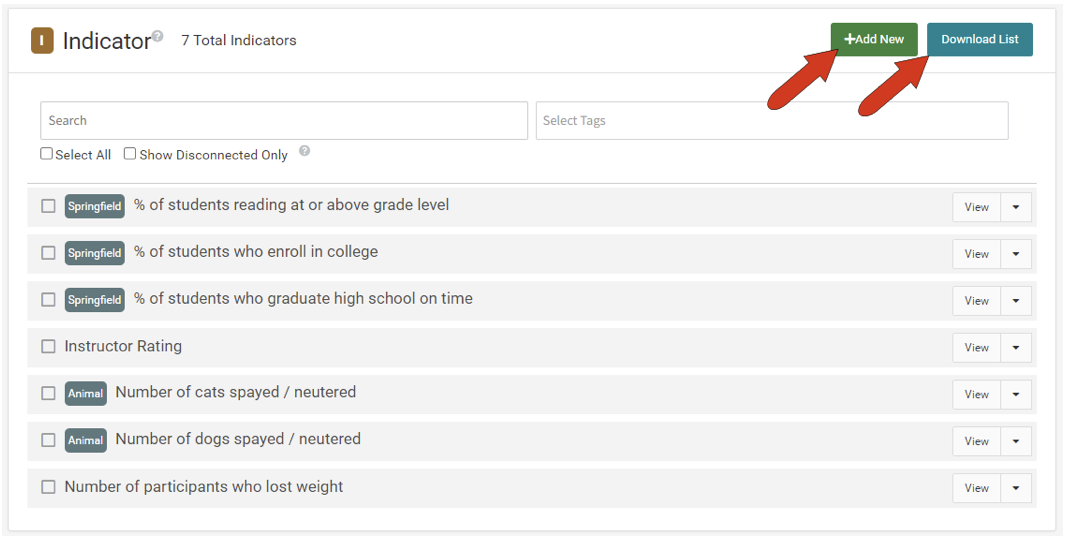Tick checkbox for Instructor Rating indicator
Screen dimensions: 1068x542
[x=48, y=347]
